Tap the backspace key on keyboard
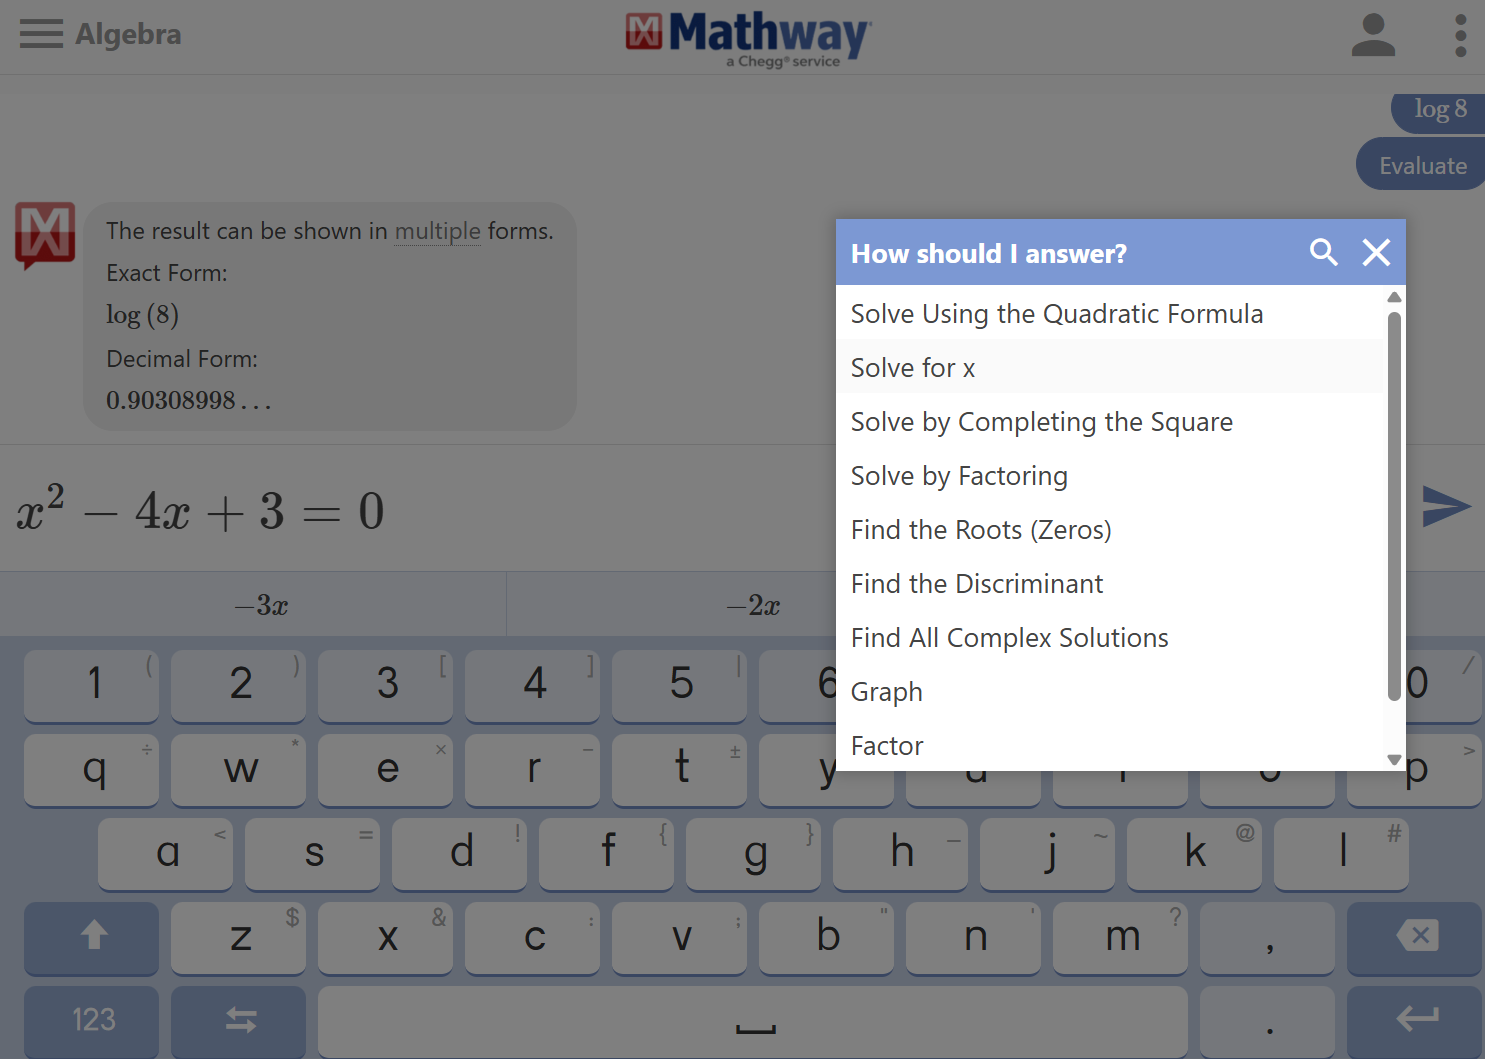This screenshot has width=1485, height=1059. 1414,937
